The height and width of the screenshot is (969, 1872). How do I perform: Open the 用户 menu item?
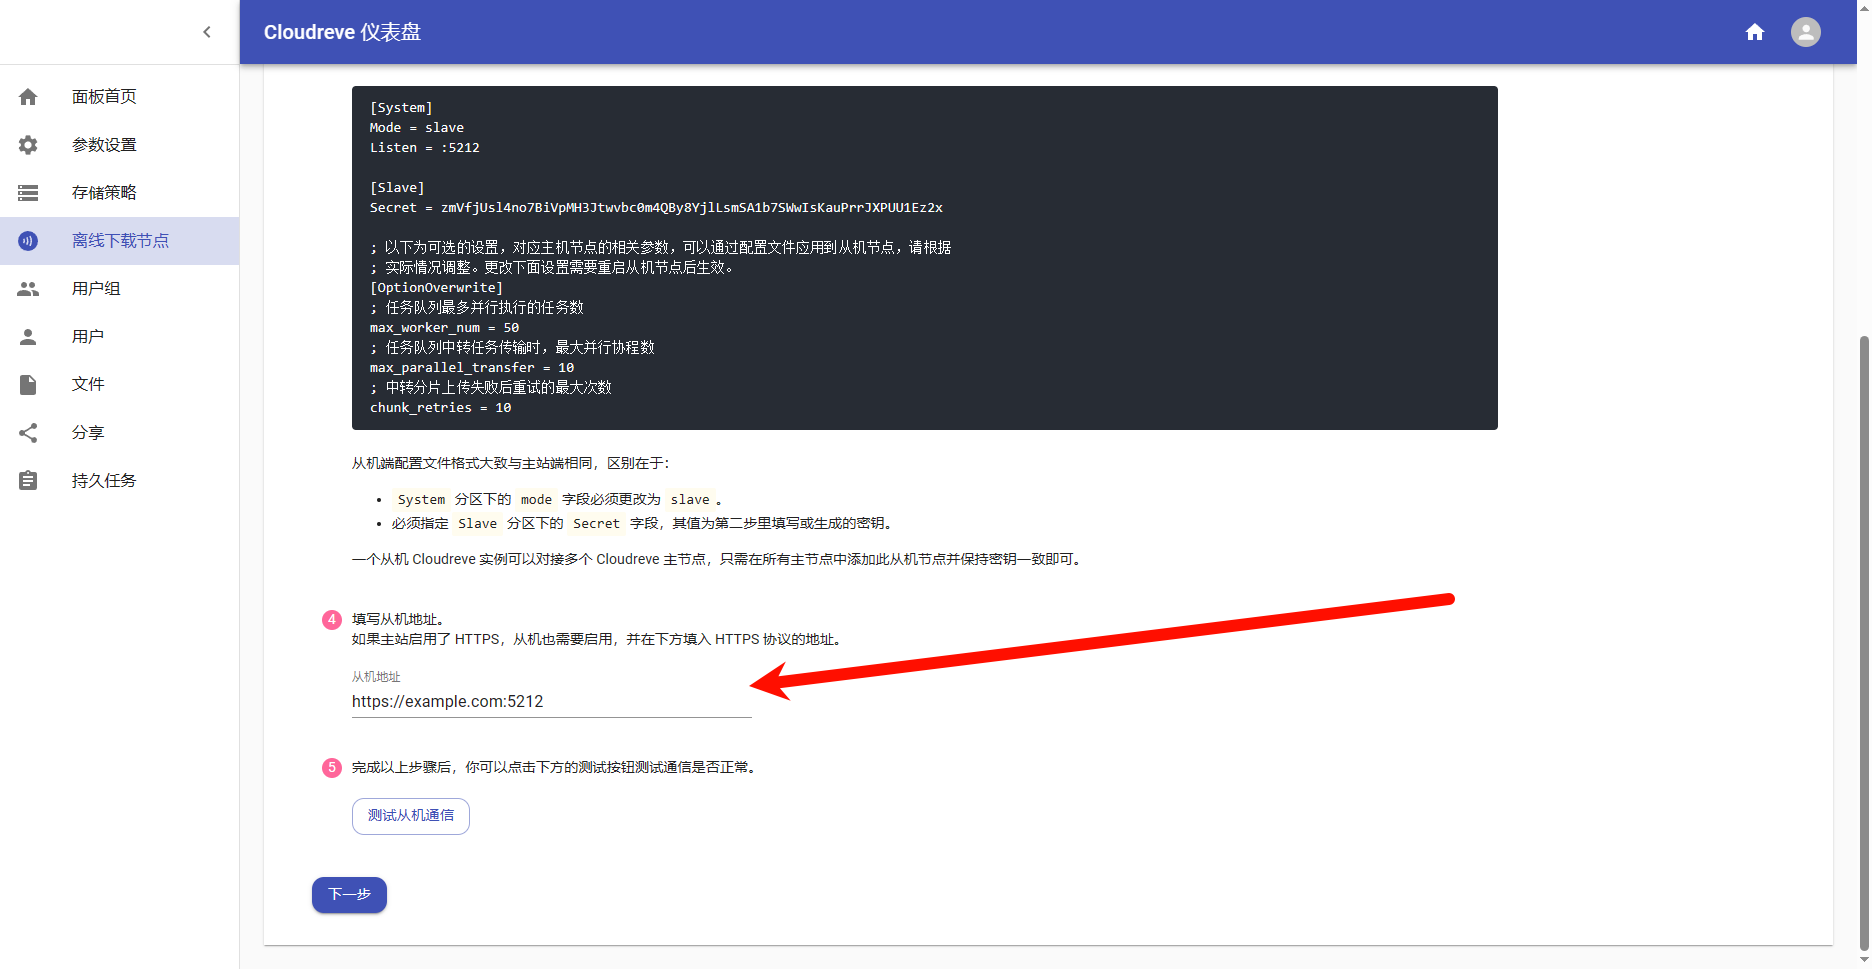pos(119,337)
